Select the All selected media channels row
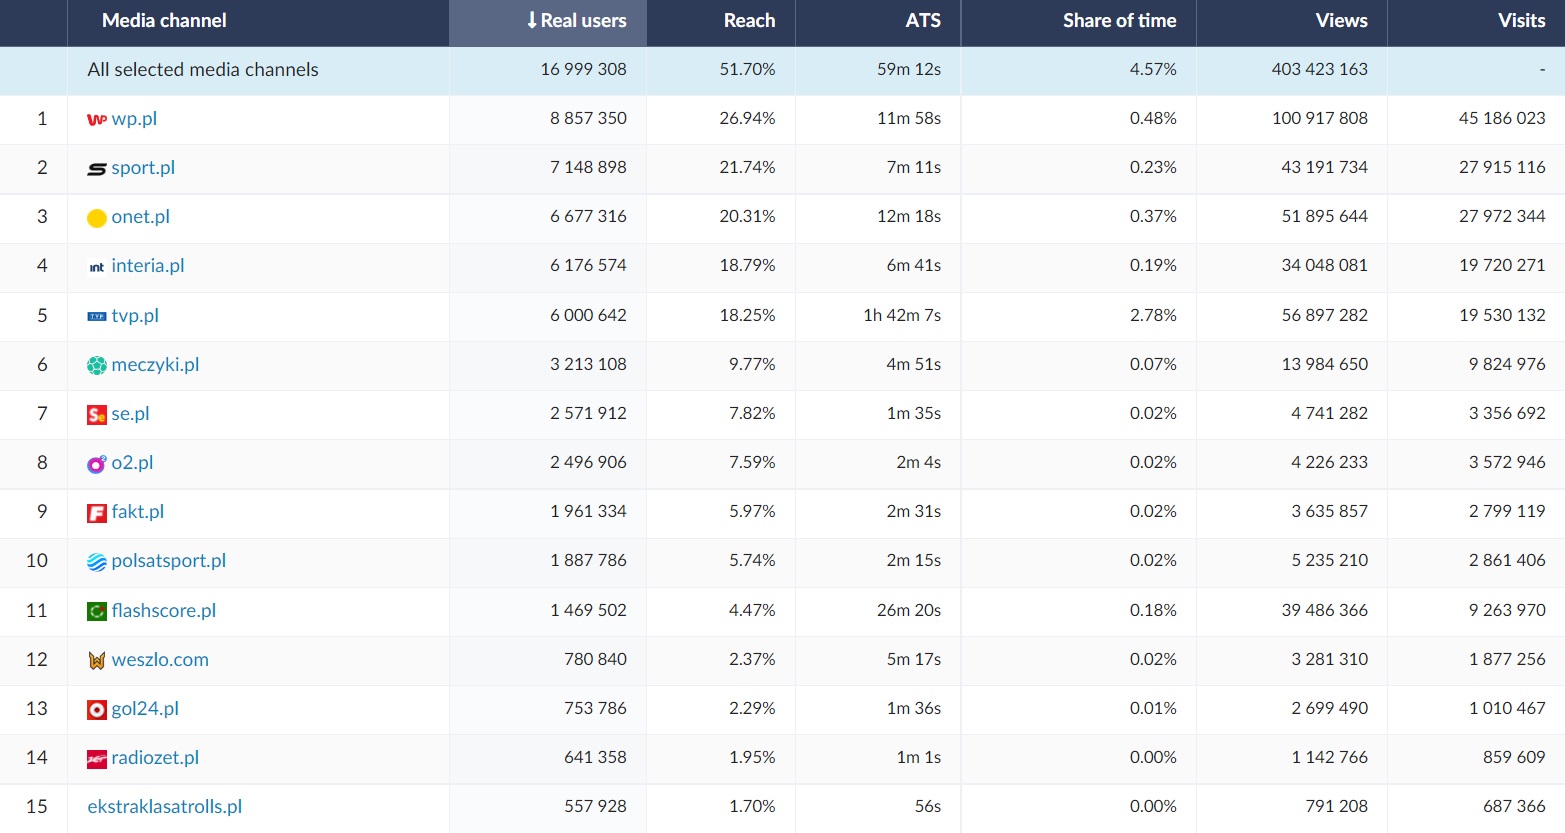Image resolution: width=1565 pixels, height=833 pixels. pos(203,70)
